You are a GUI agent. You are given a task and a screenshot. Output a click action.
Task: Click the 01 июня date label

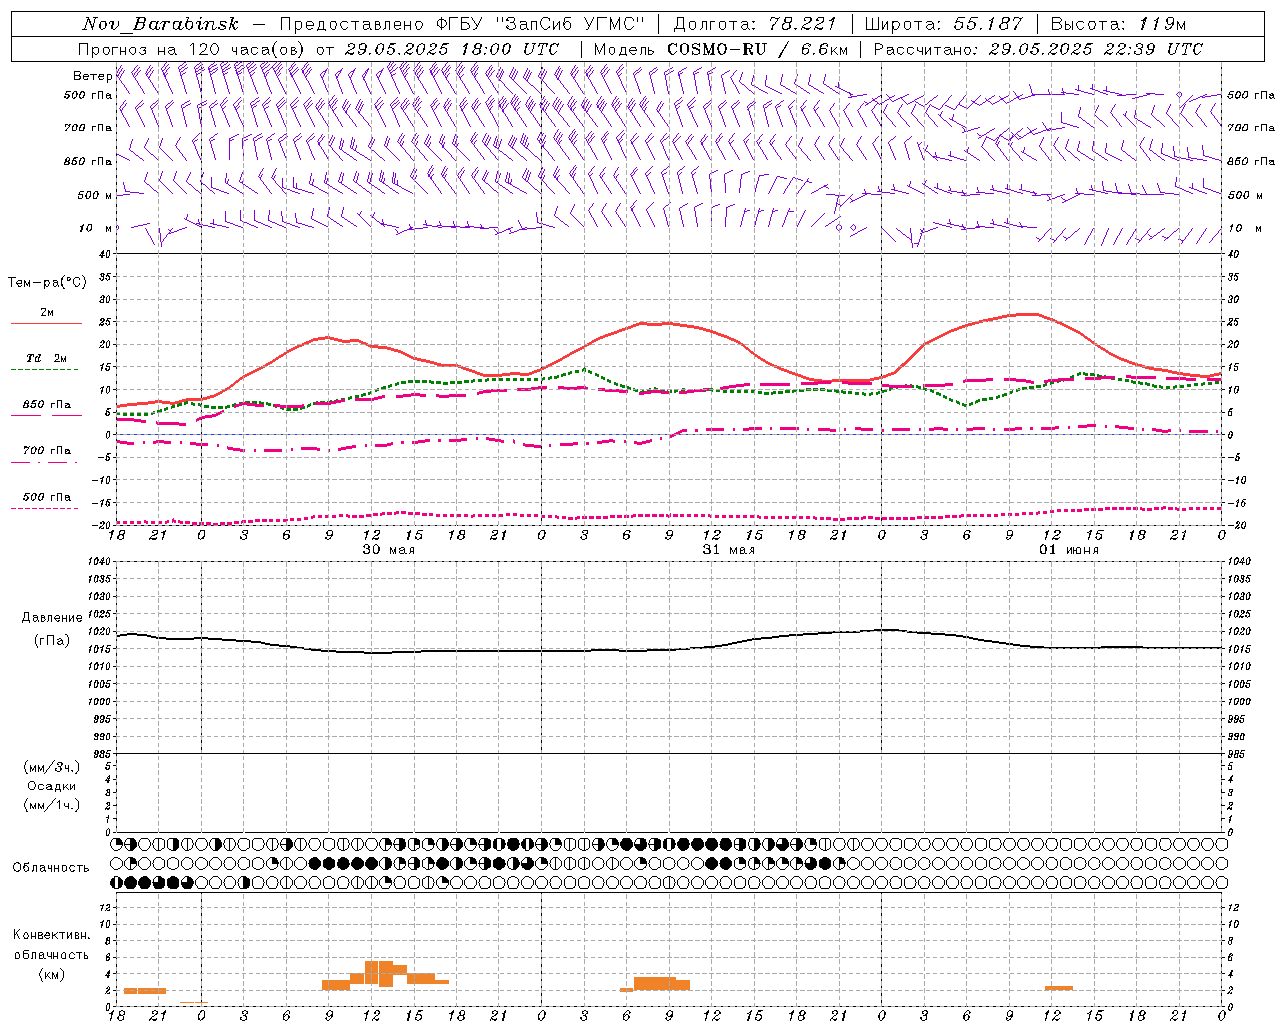(1069, 550)
